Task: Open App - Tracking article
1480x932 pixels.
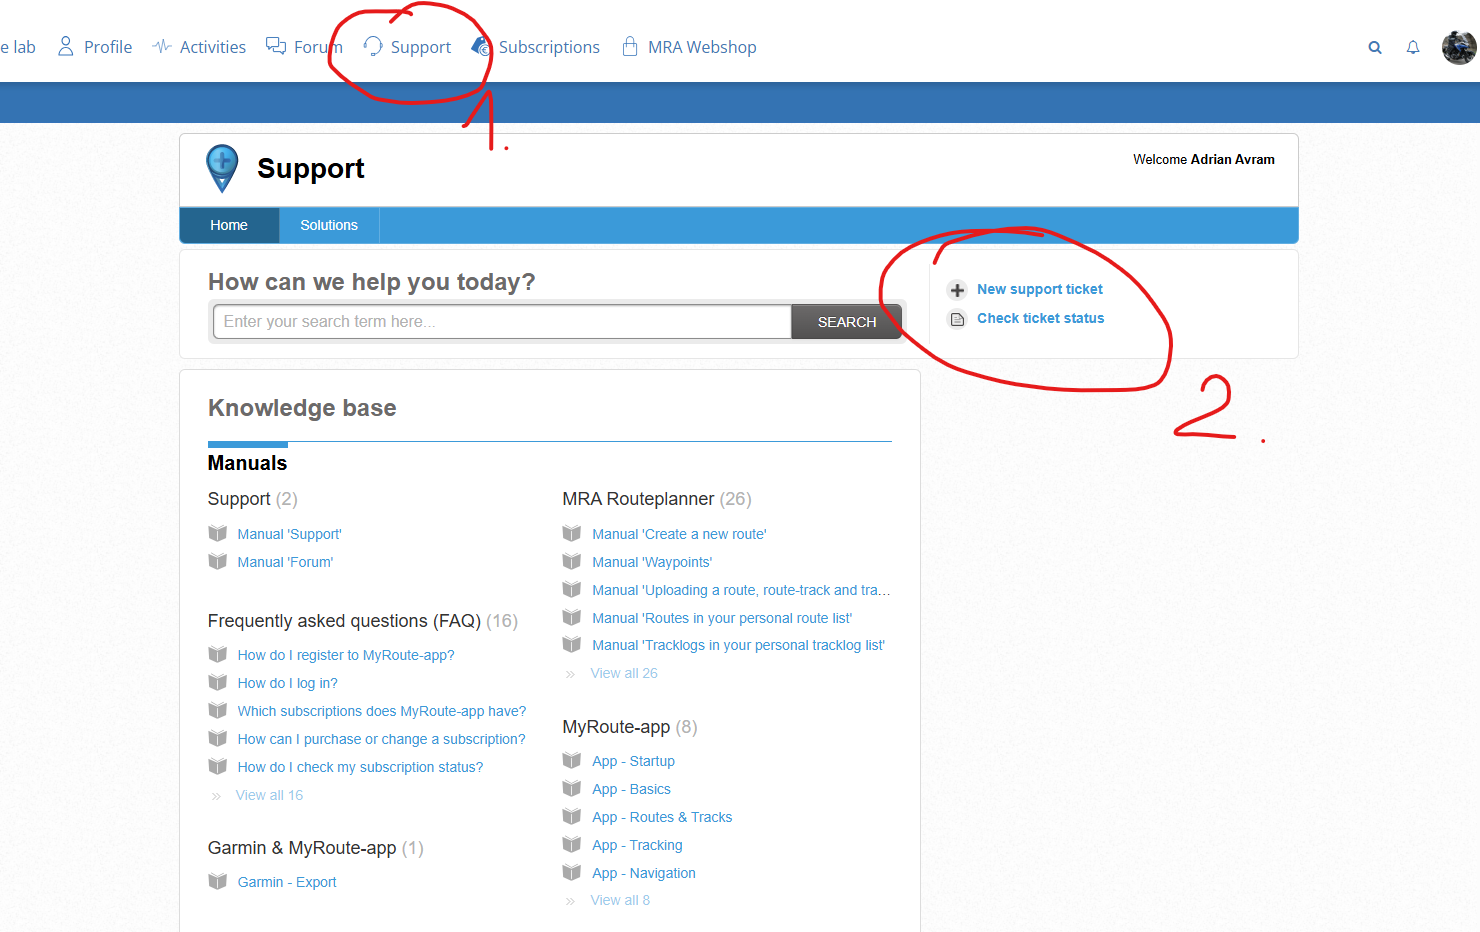Action: point(637,845)
